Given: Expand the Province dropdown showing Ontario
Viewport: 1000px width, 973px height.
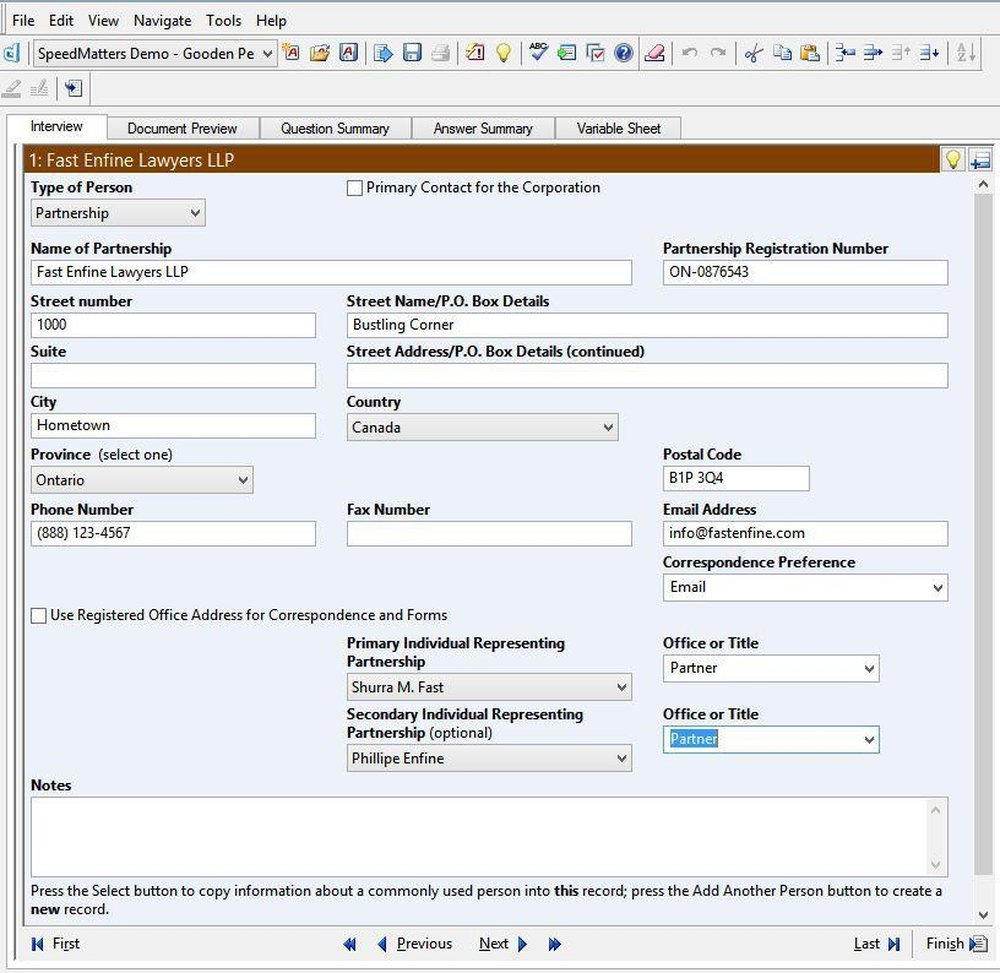Looking at the screenshot, I should tap(142, 480).
